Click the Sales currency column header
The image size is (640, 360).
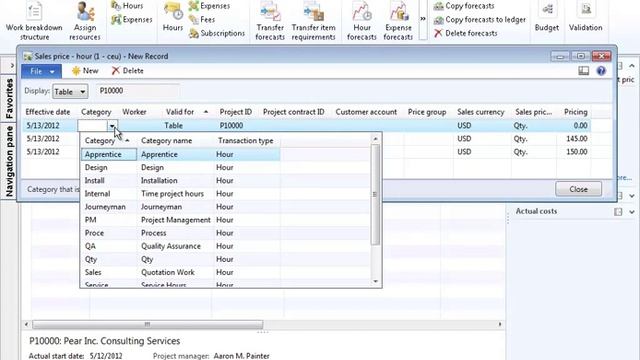[x=480, y=112]
